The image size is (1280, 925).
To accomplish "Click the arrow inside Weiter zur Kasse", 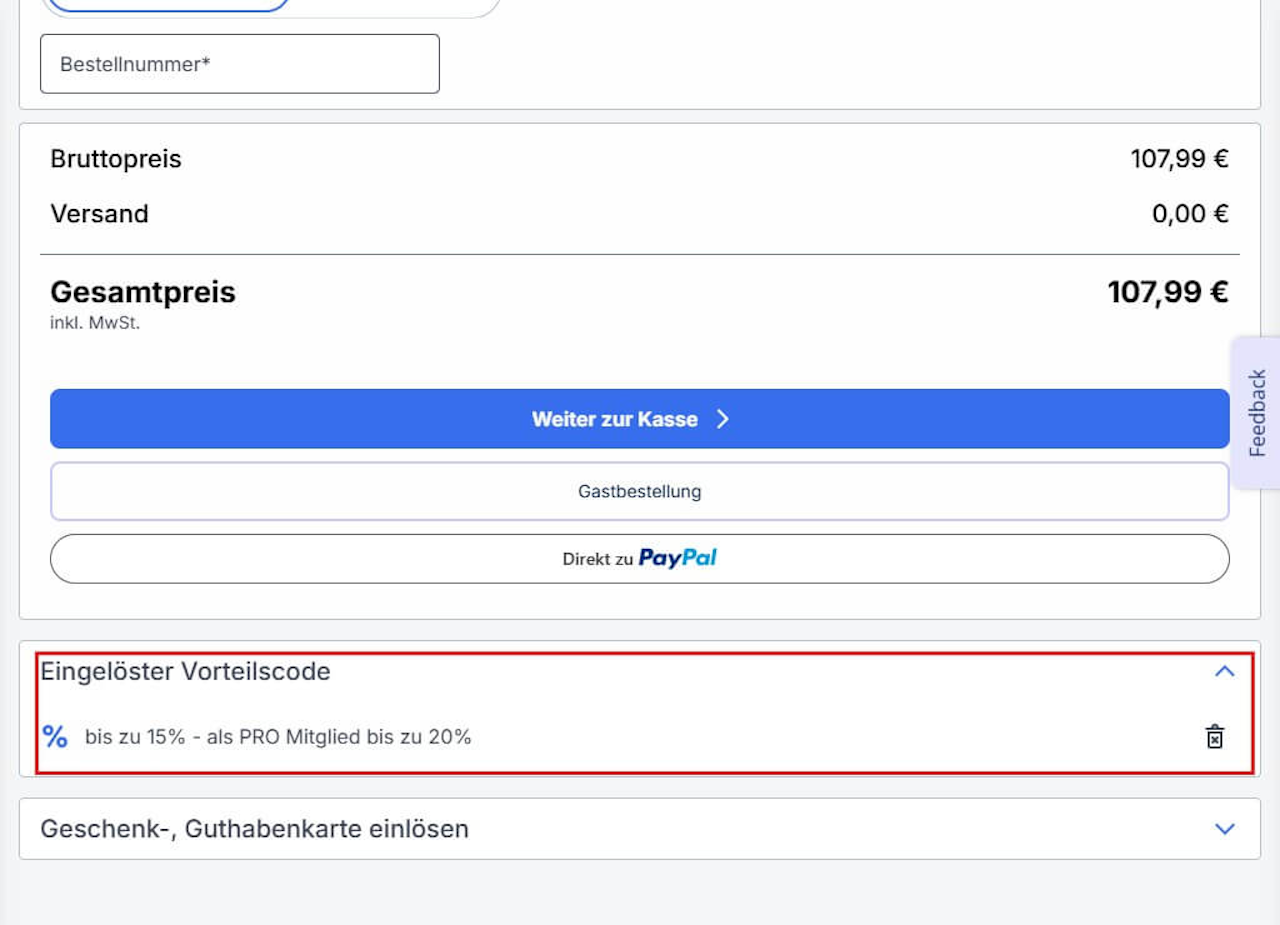I will coord(723,419).
